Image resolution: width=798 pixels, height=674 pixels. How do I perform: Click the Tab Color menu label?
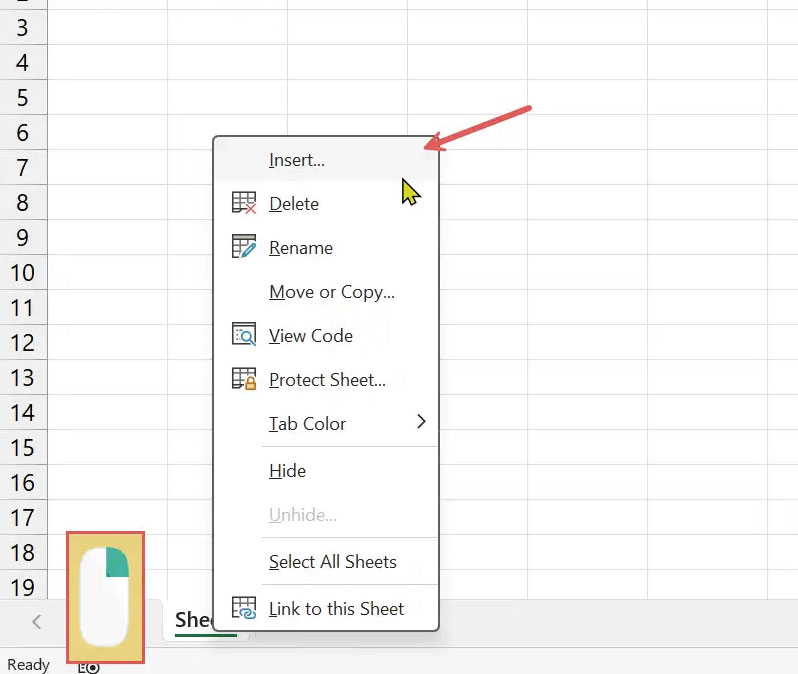click(307, 424)
